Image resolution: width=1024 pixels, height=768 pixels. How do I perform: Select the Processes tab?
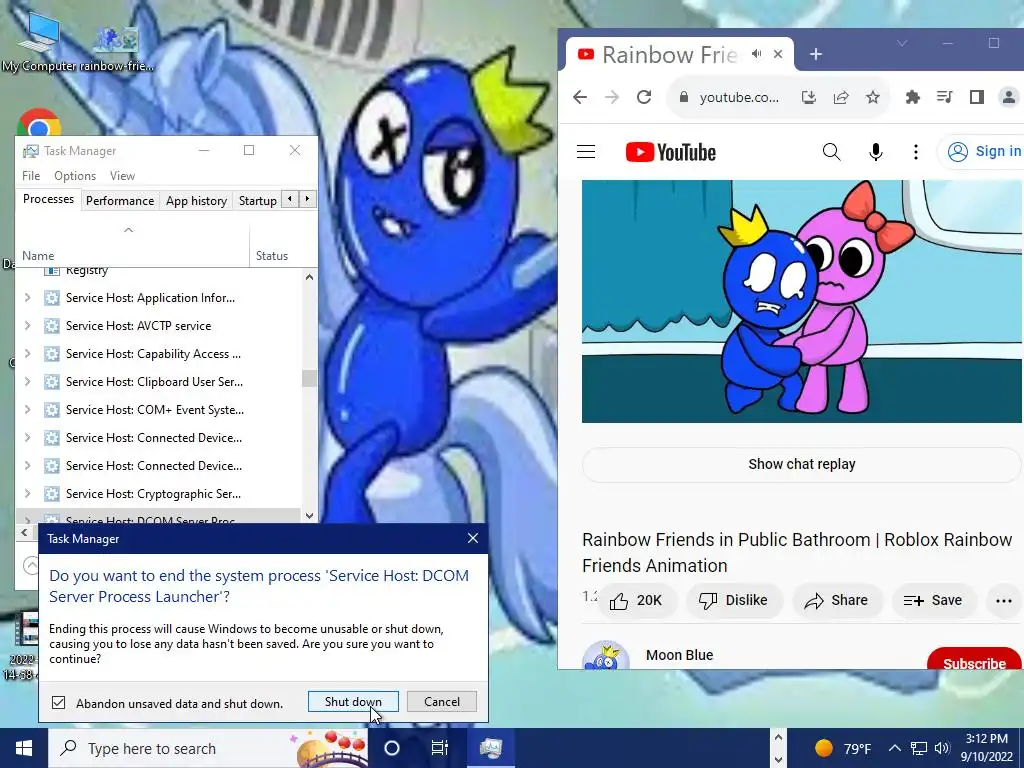(x=48, y=199)
